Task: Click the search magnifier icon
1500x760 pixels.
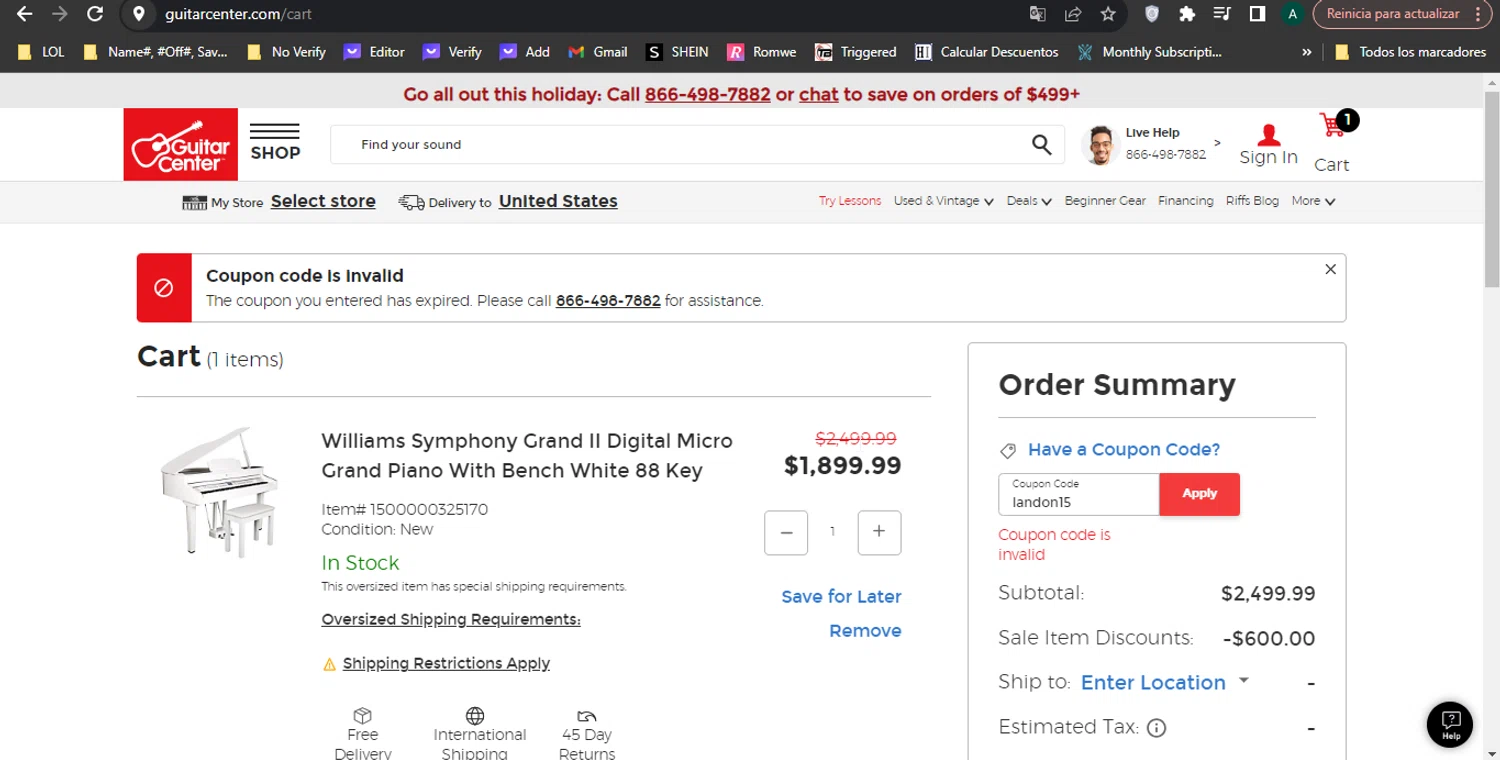Action: click(1041, 145)
